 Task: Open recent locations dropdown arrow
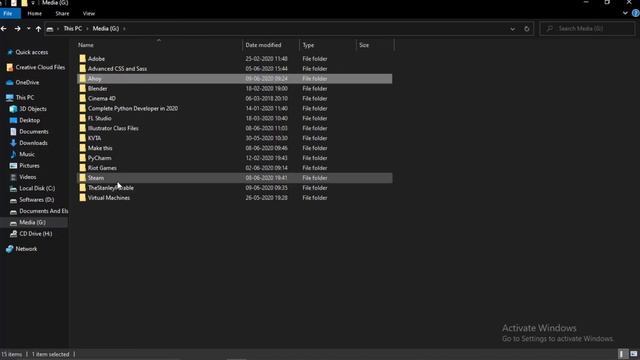[x=28, y=29]
